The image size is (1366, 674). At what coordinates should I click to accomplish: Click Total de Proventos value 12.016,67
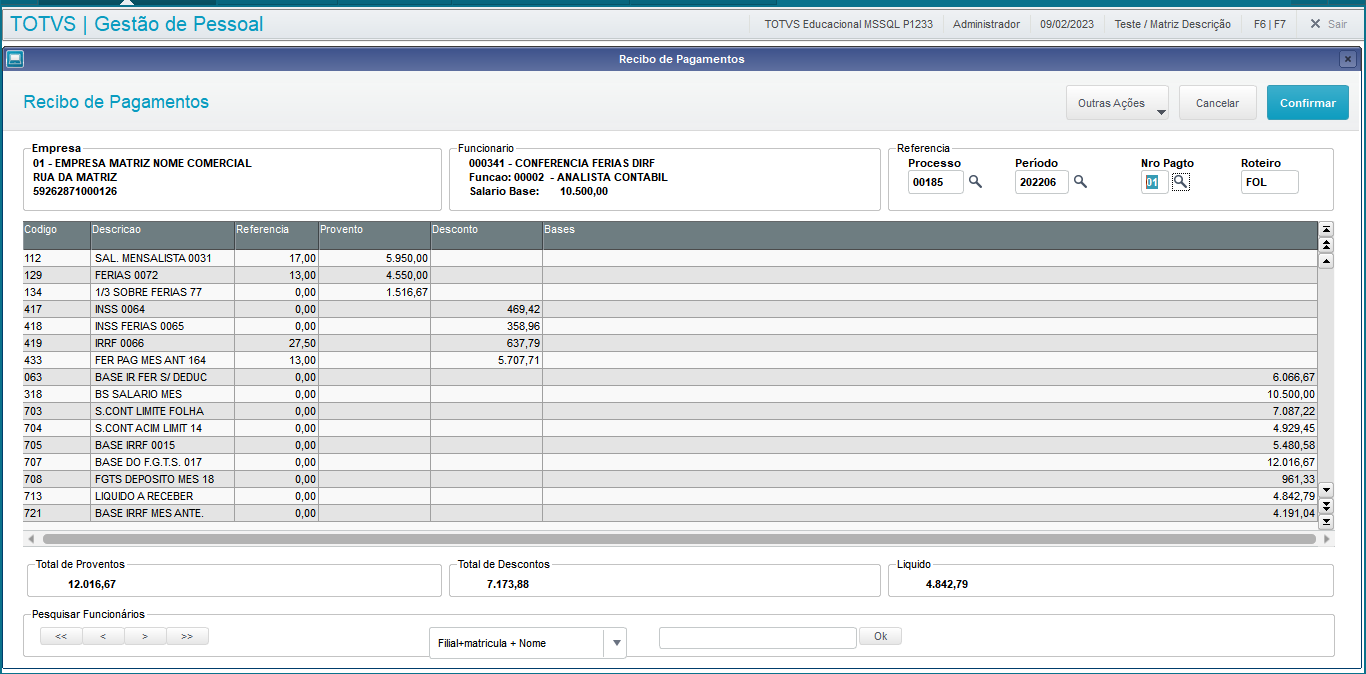pyautogui.click(x=92, y=584)
